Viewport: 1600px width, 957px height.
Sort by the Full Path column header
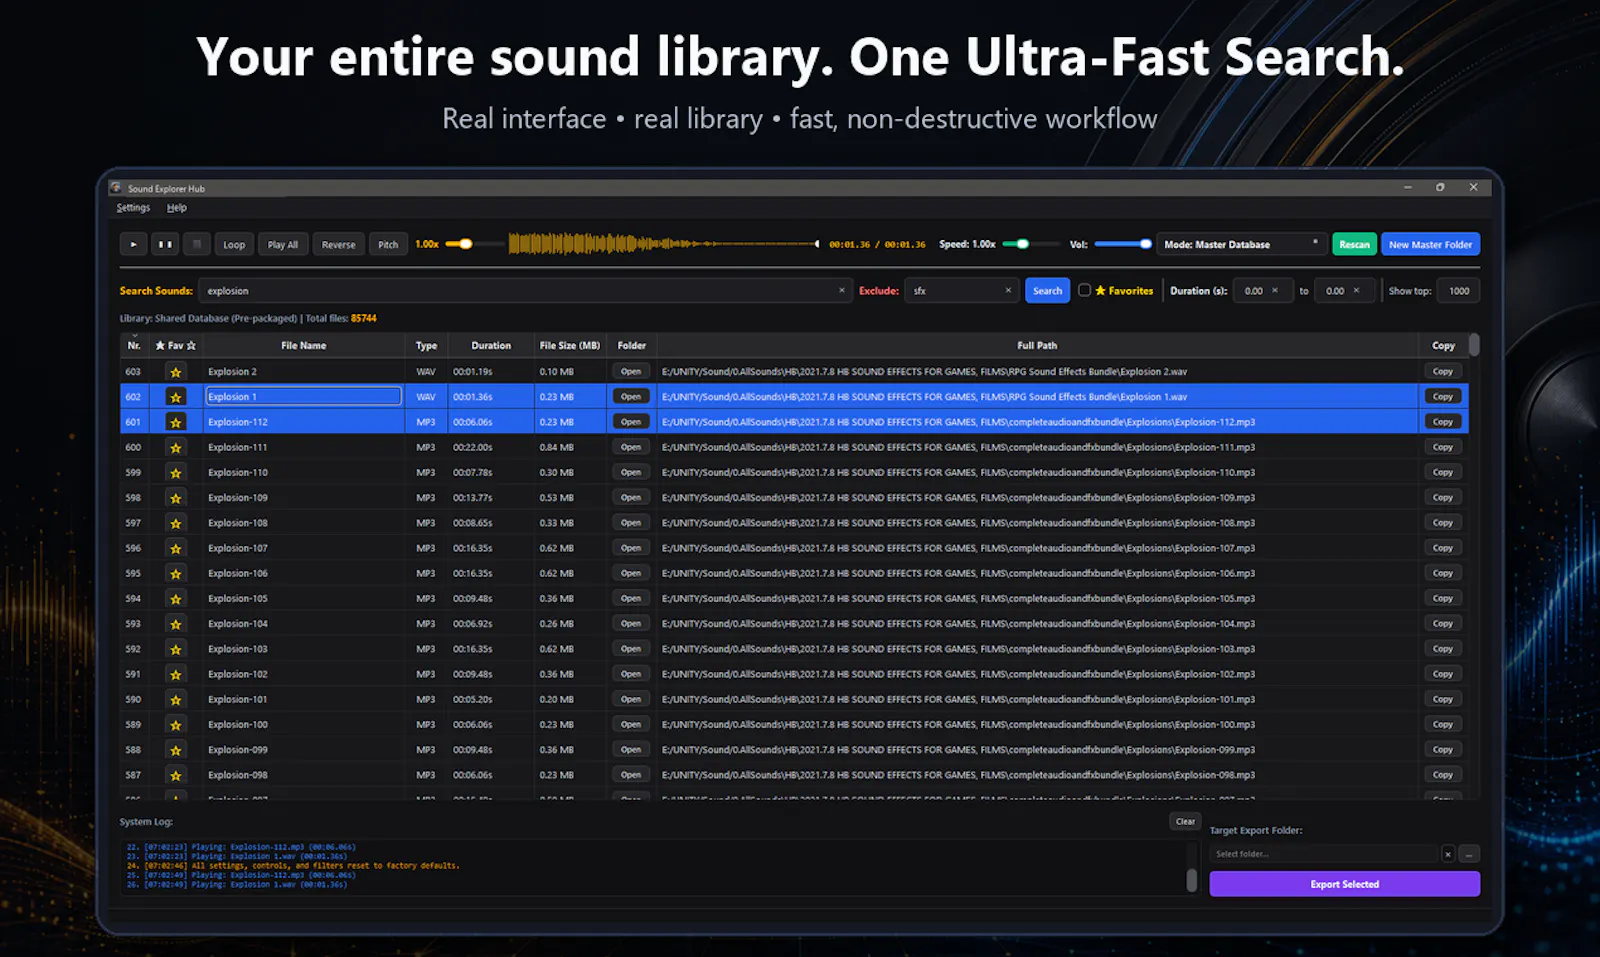[1037, 345]
